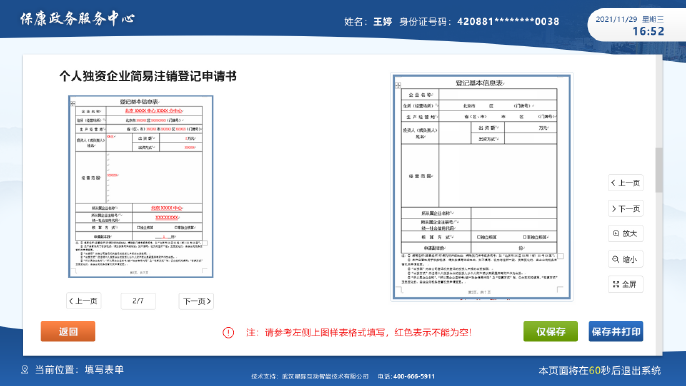This screenshot has width=687, height=386.
Task: Click the 放大 zoom-in icon button
Action: (x=626, y=234)
